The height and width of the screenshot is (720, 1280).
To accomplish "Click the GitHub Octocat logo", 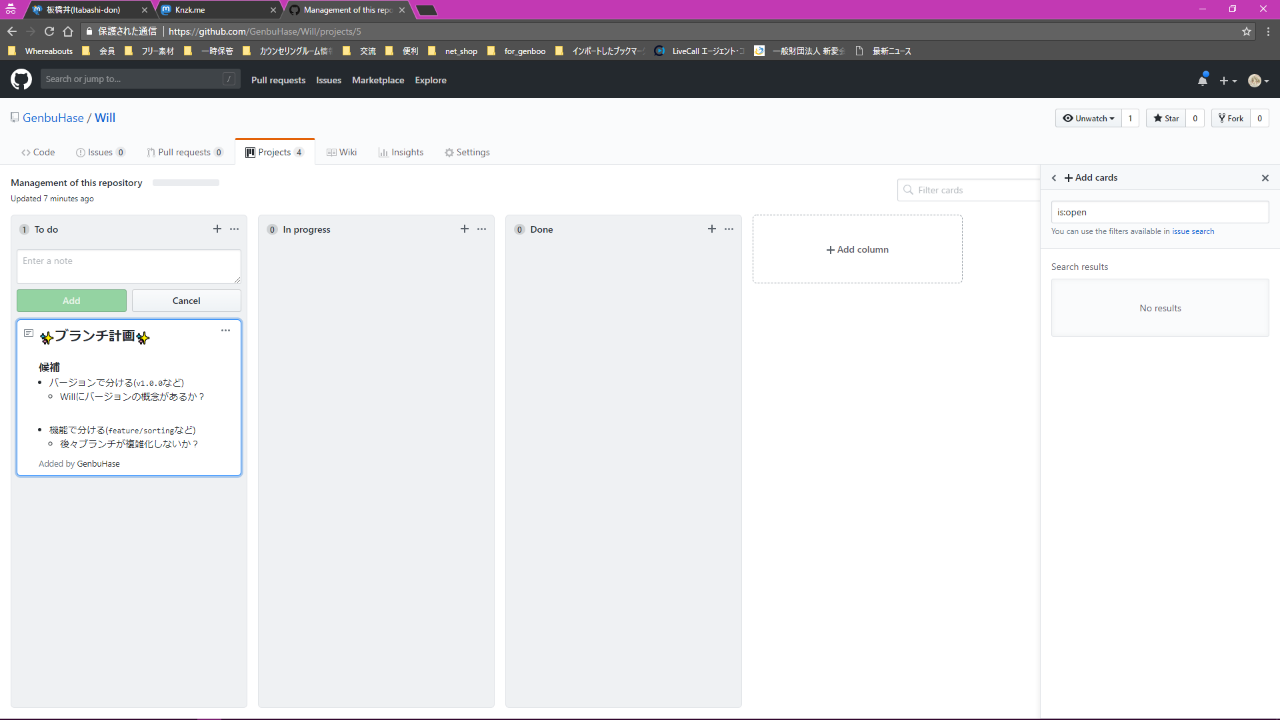I will (x=21, y=79).
